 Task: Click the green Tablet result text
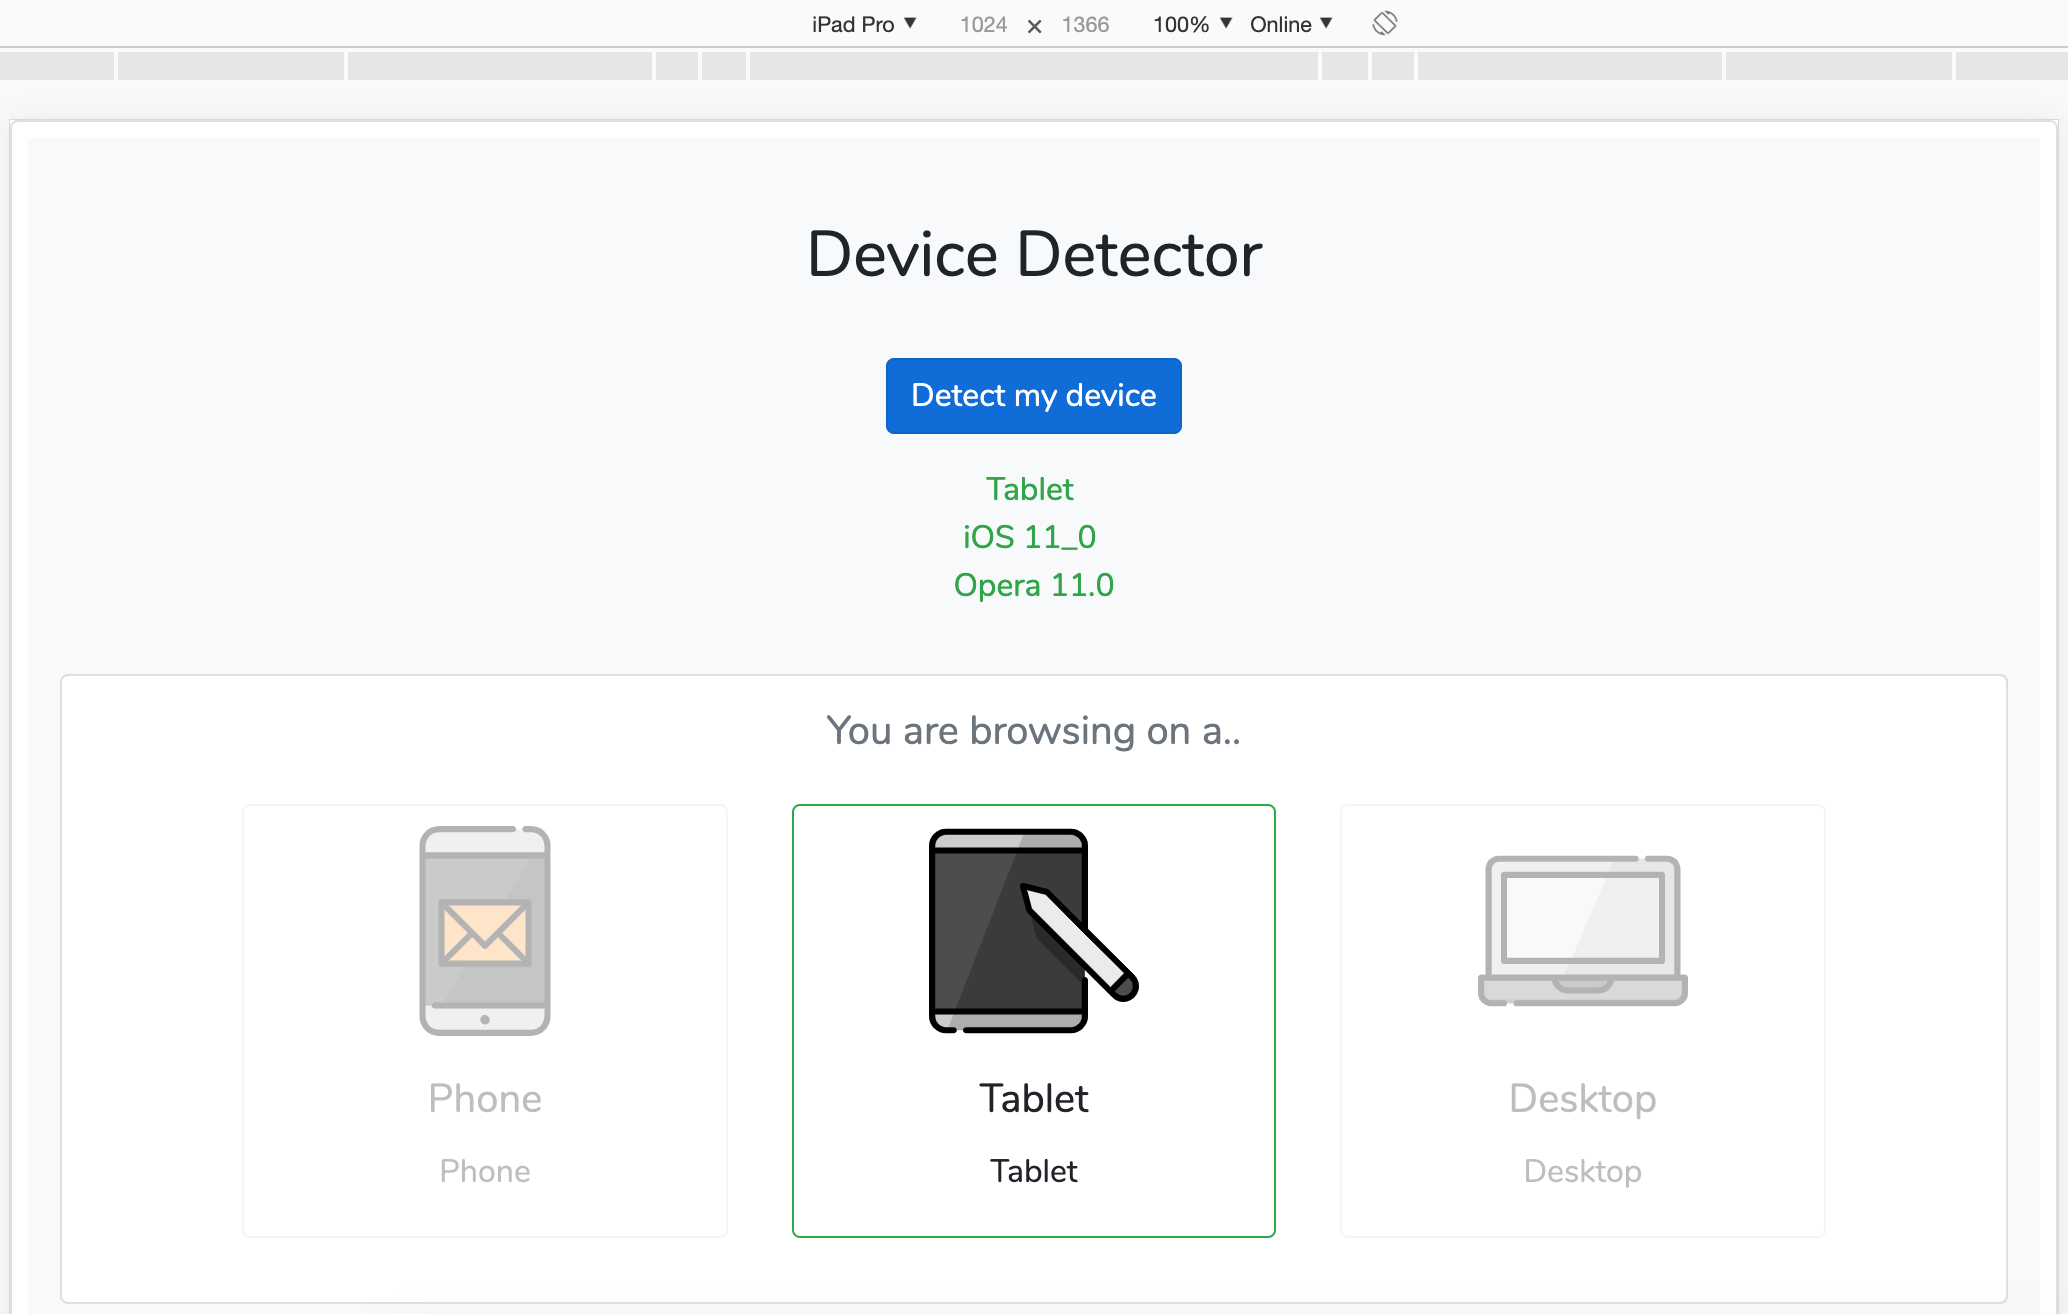click(1029, 489)
